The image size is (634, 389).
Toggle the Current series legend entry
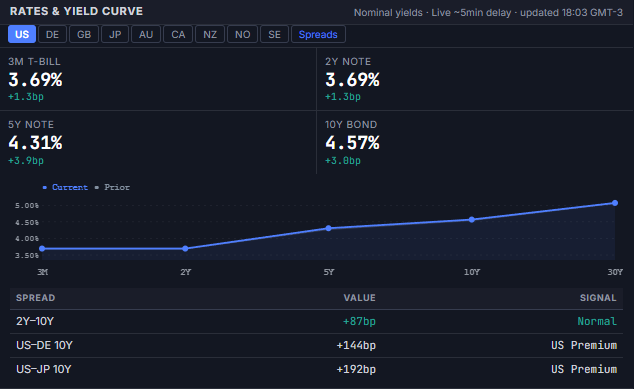[x=66, y=187]
